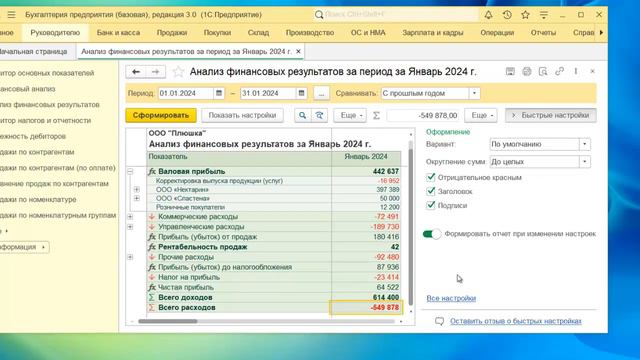Click Показать настройки button
Viewport: 640px width, 360px height.
(x=242, y=116)
